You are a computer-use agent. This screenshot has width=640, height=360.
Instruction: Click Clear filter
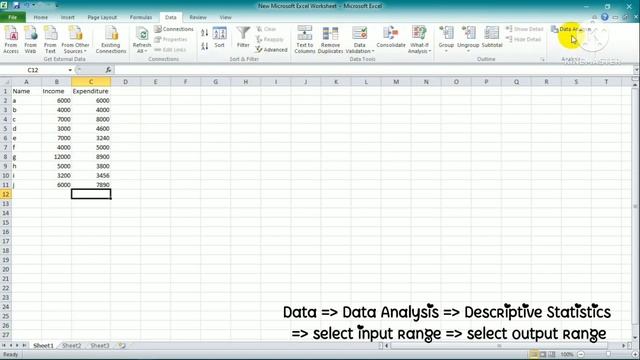(x=267, y=29)
